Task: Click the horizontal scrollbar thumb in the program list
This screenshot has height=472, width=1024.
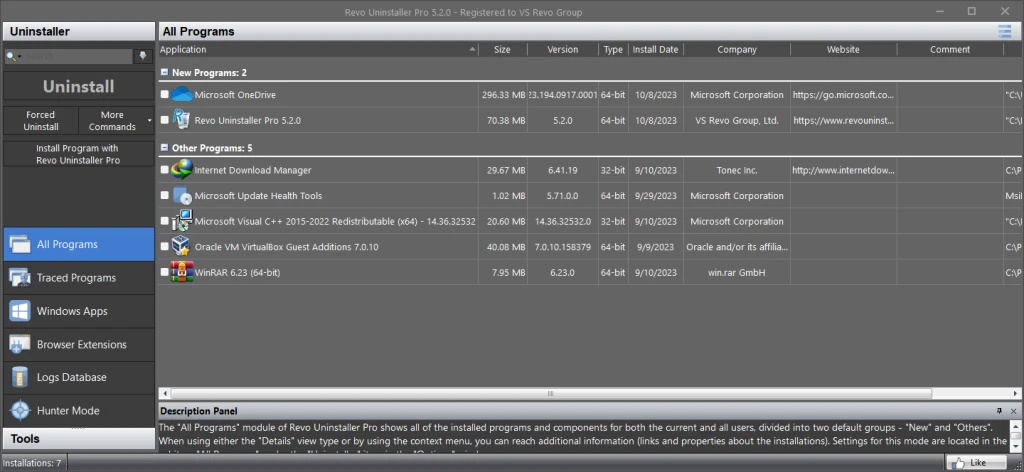Action: tap(550, 394)
